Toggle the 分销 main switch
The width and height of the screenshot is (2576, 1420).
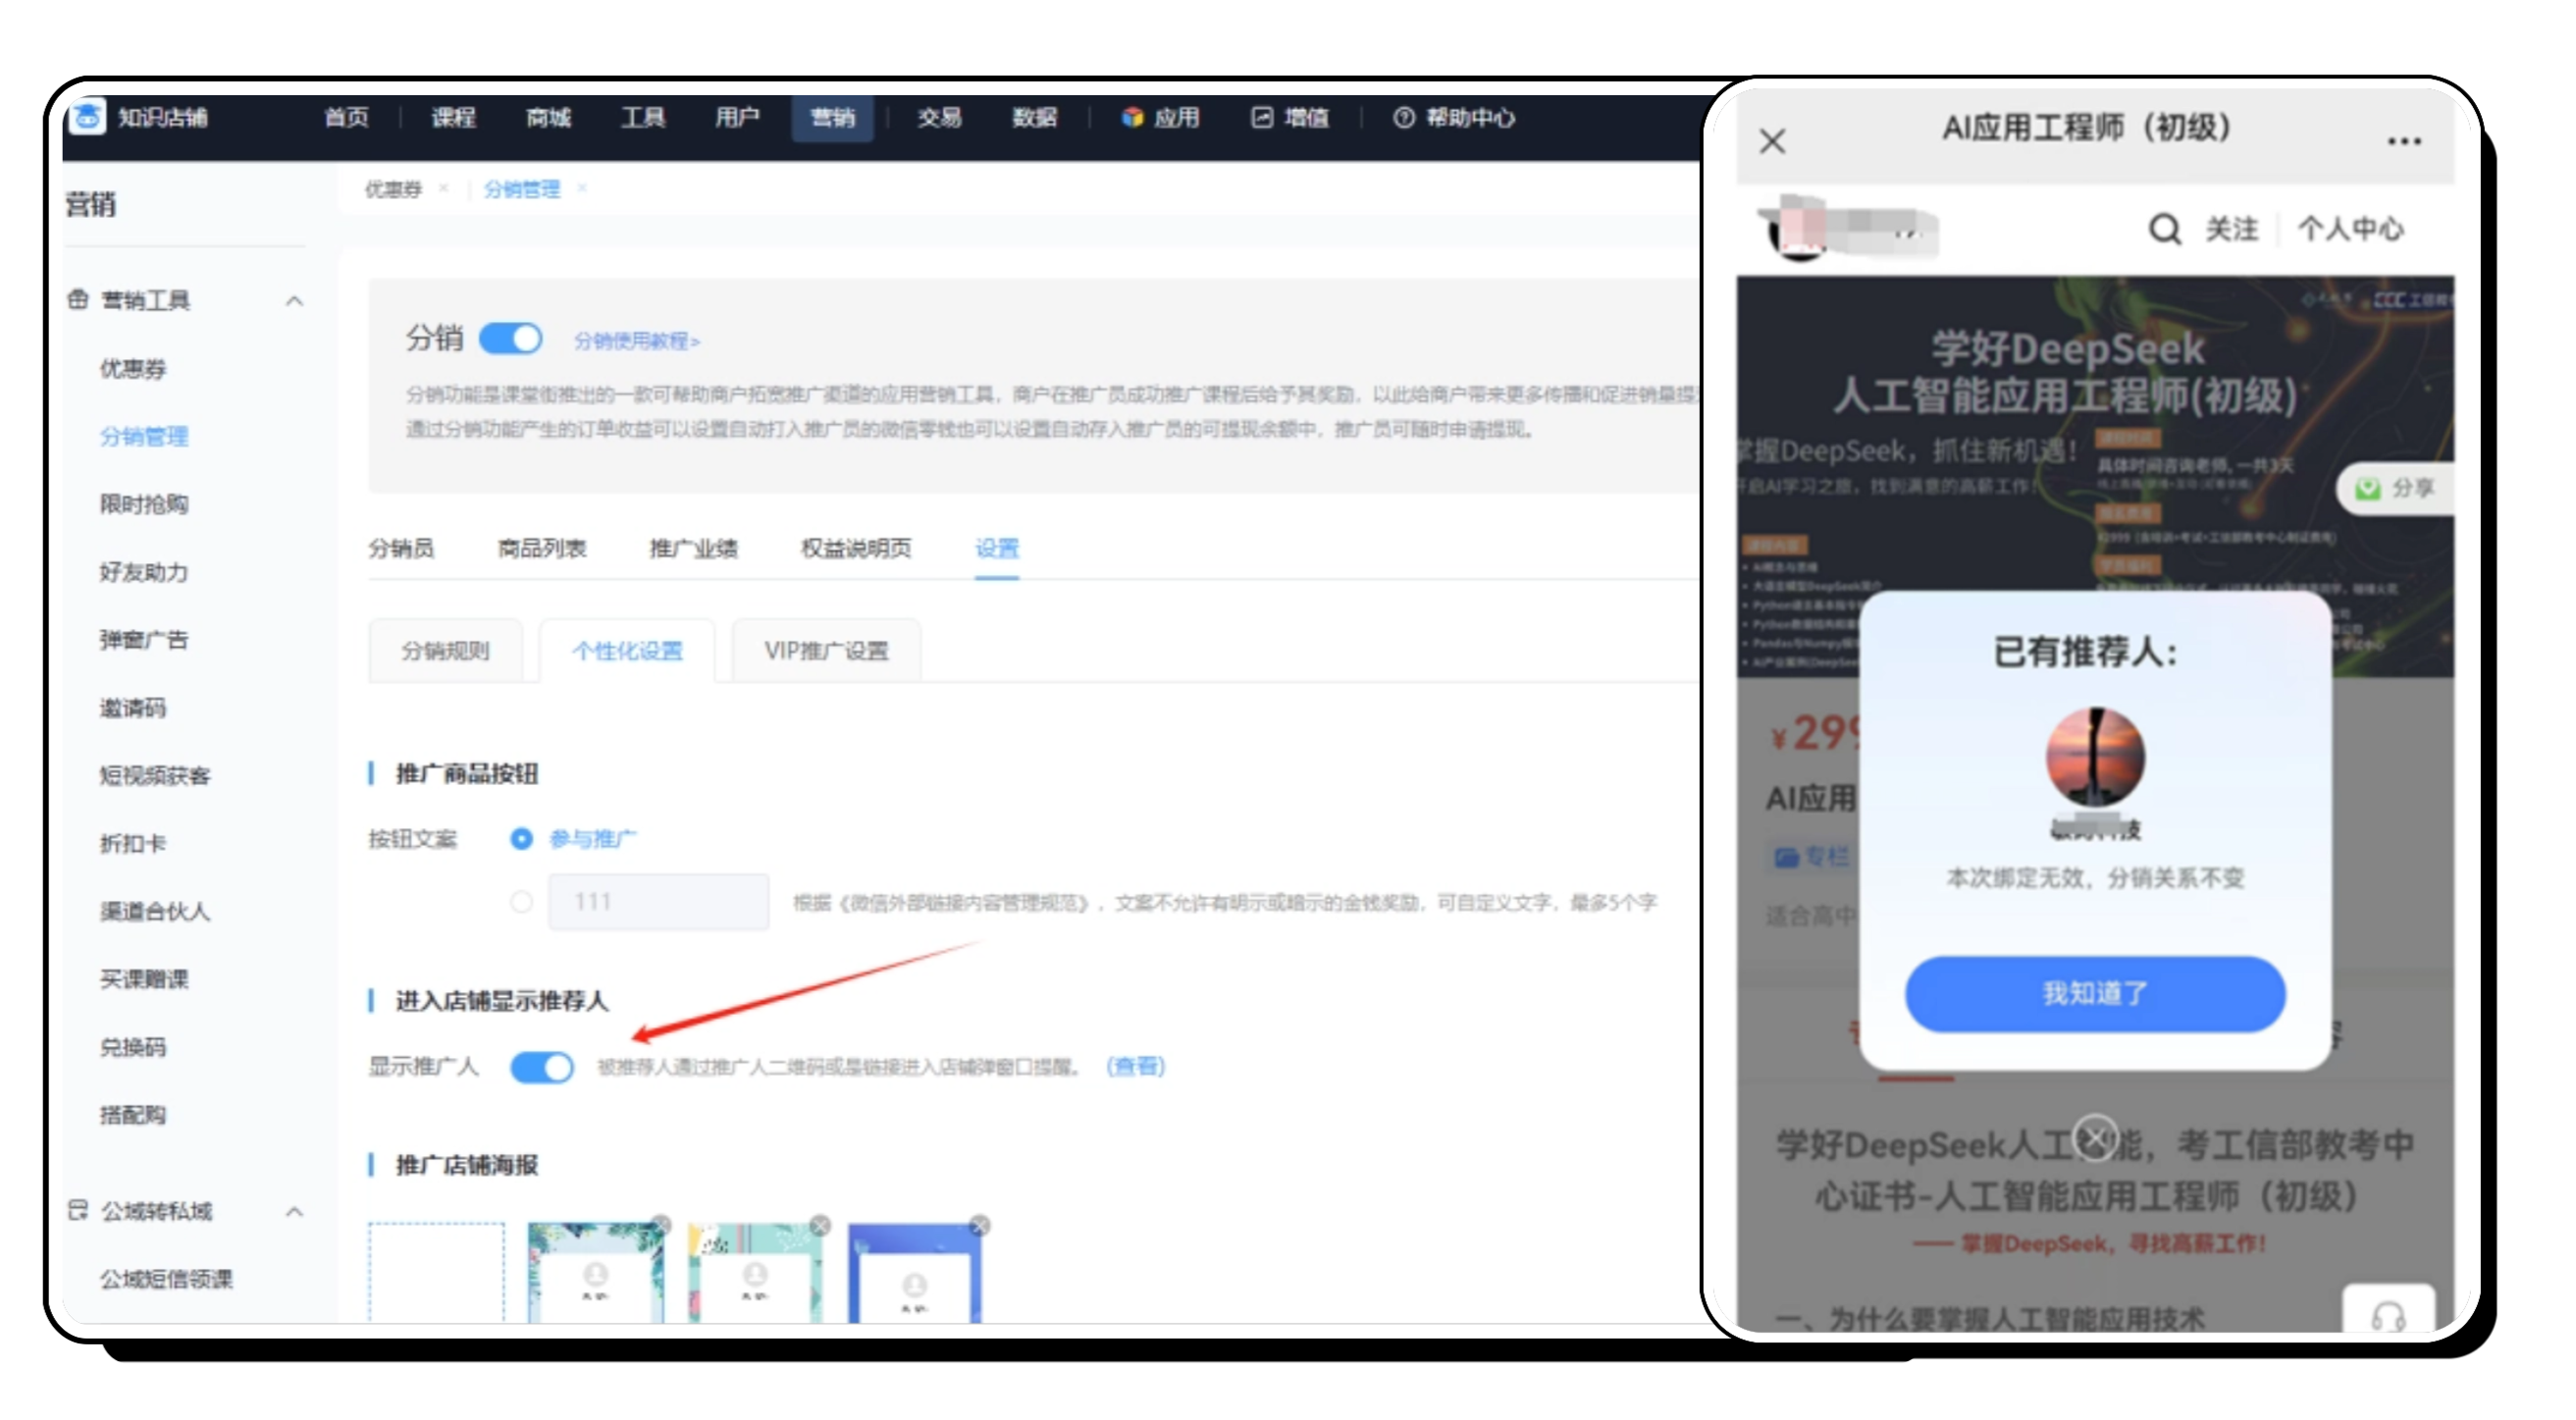510,338
